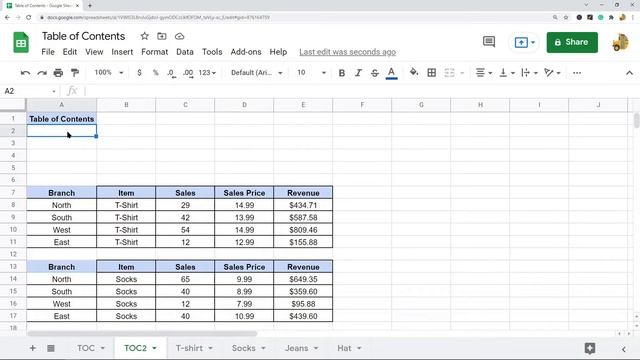
Task: Open the fill color picker
Action: click(x=414, y=73)
